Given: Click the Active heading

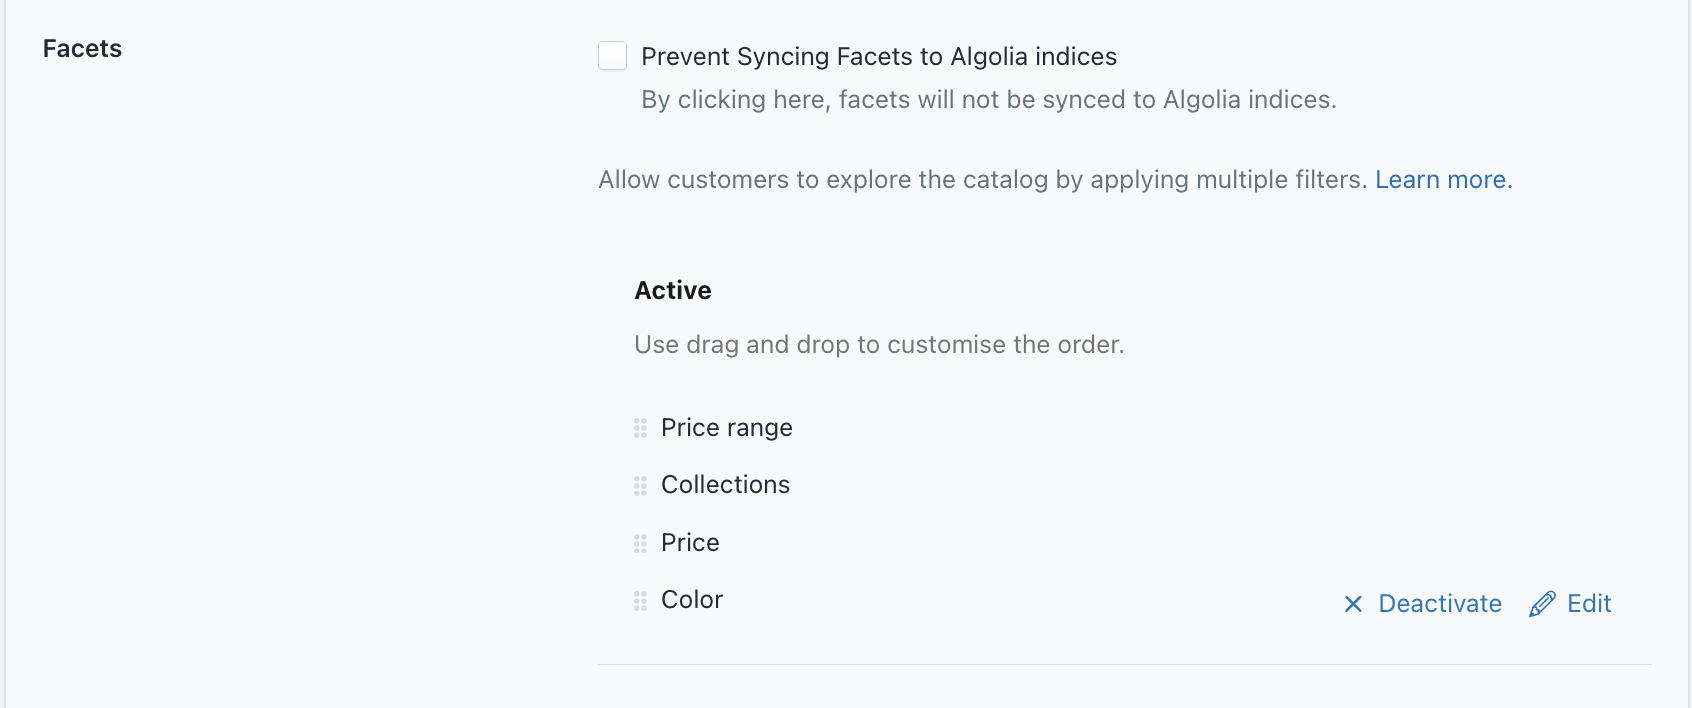Looking at the screenshot, I should click(x=673, y=291).
